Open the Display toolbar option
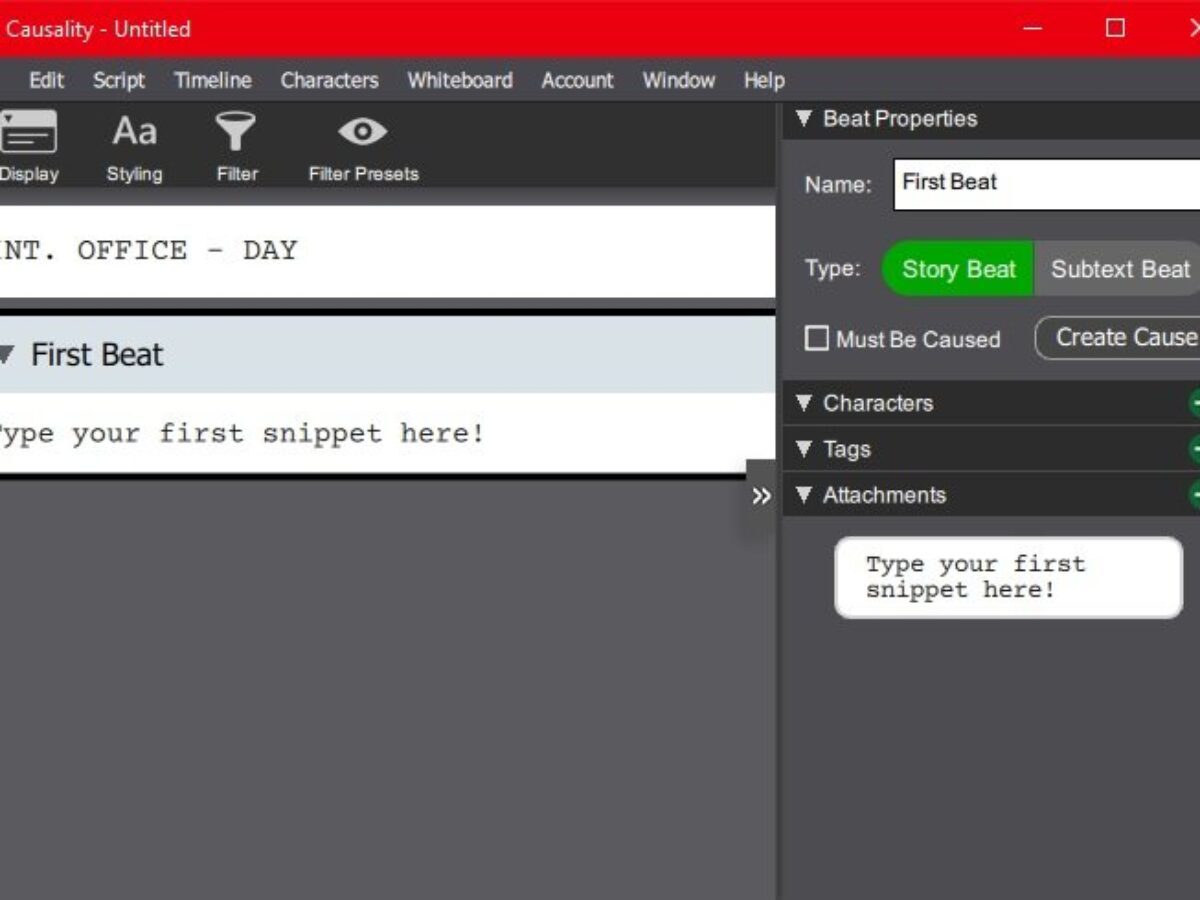 point(28,147)
